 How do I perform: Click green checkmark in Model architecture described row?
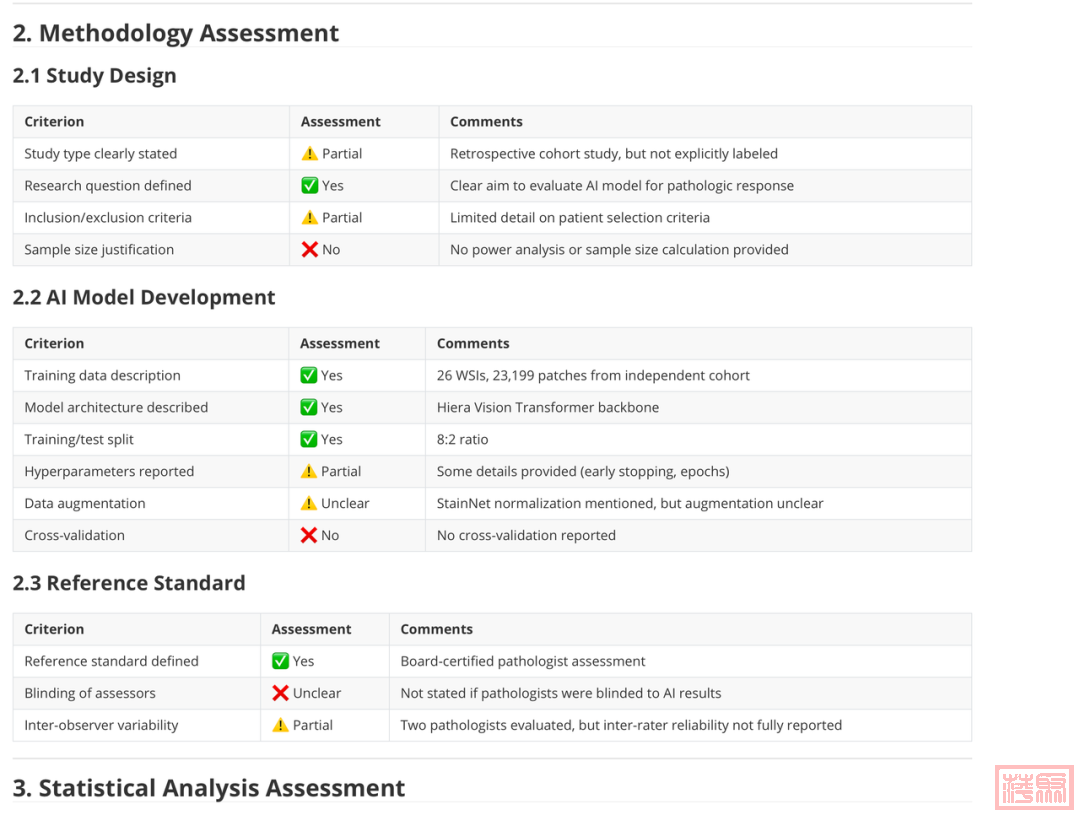(309, 408)
